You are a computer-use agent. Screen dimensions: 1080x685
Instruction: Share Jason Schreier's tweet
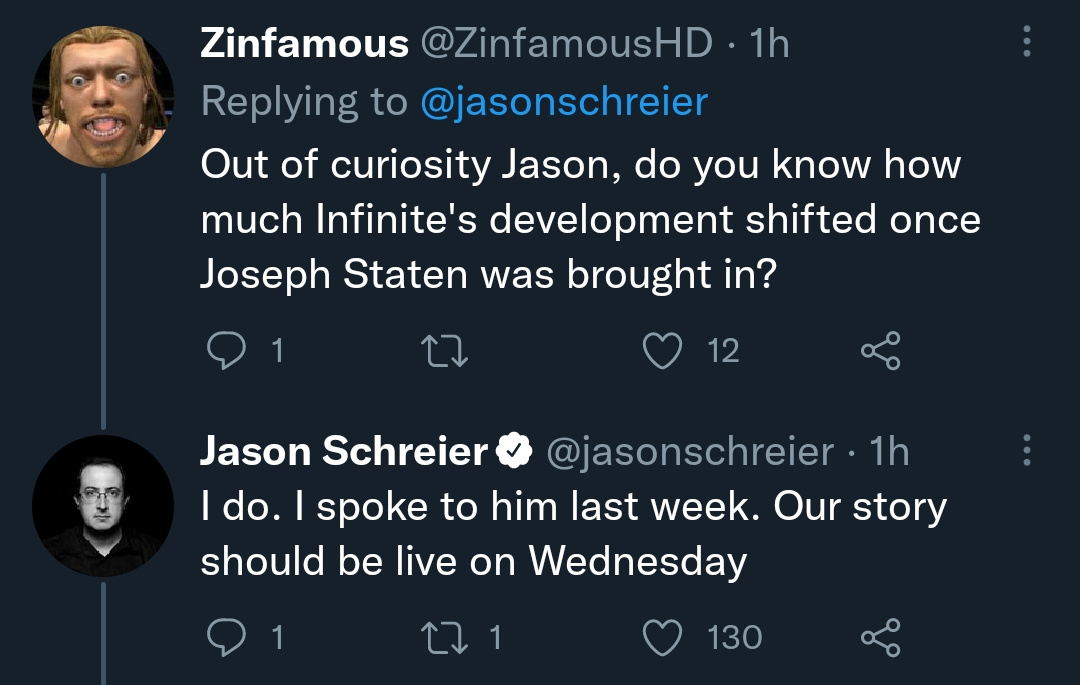click(x=881, y=637)
